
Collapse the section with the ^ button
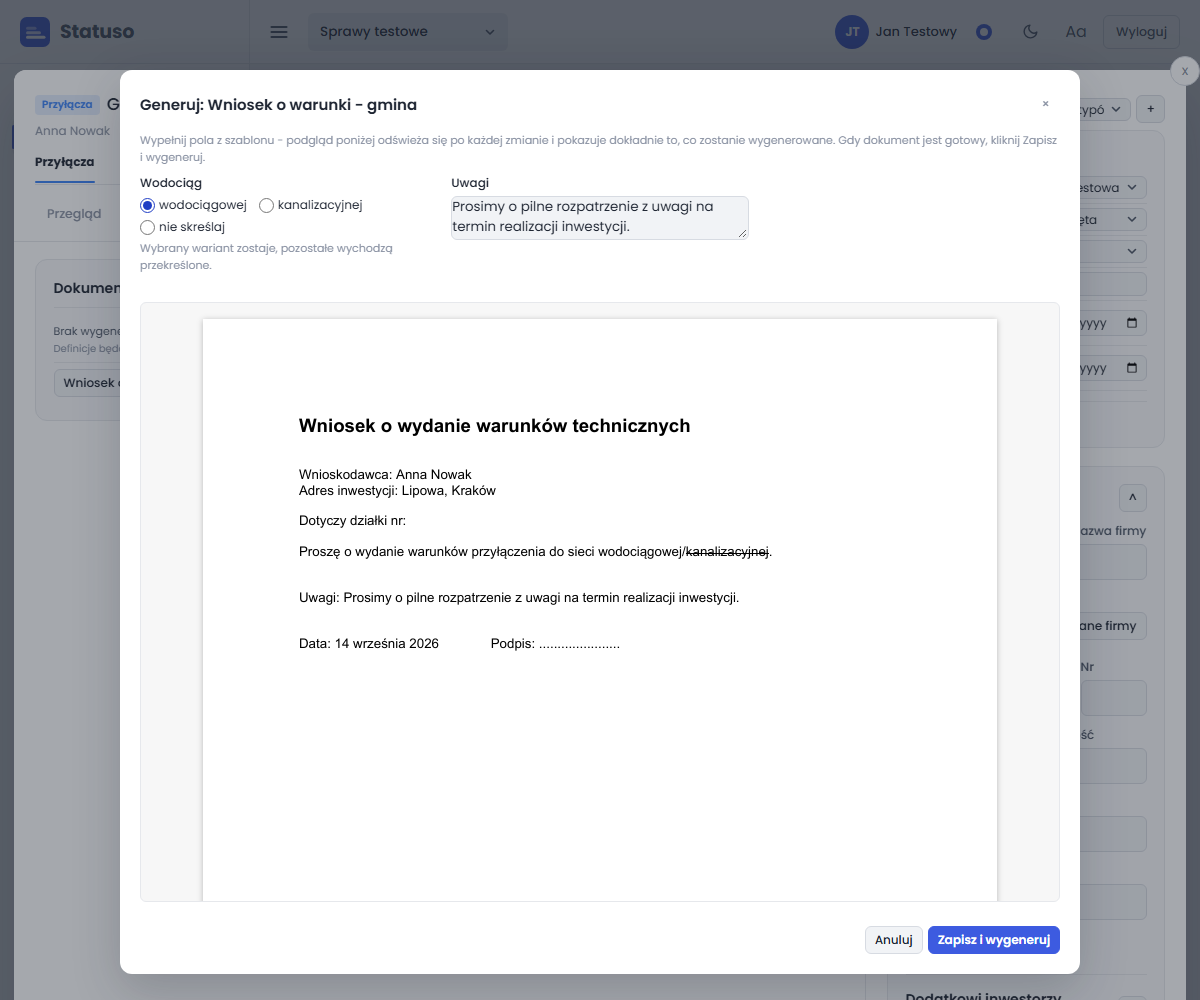click(x=1132, y=498)
